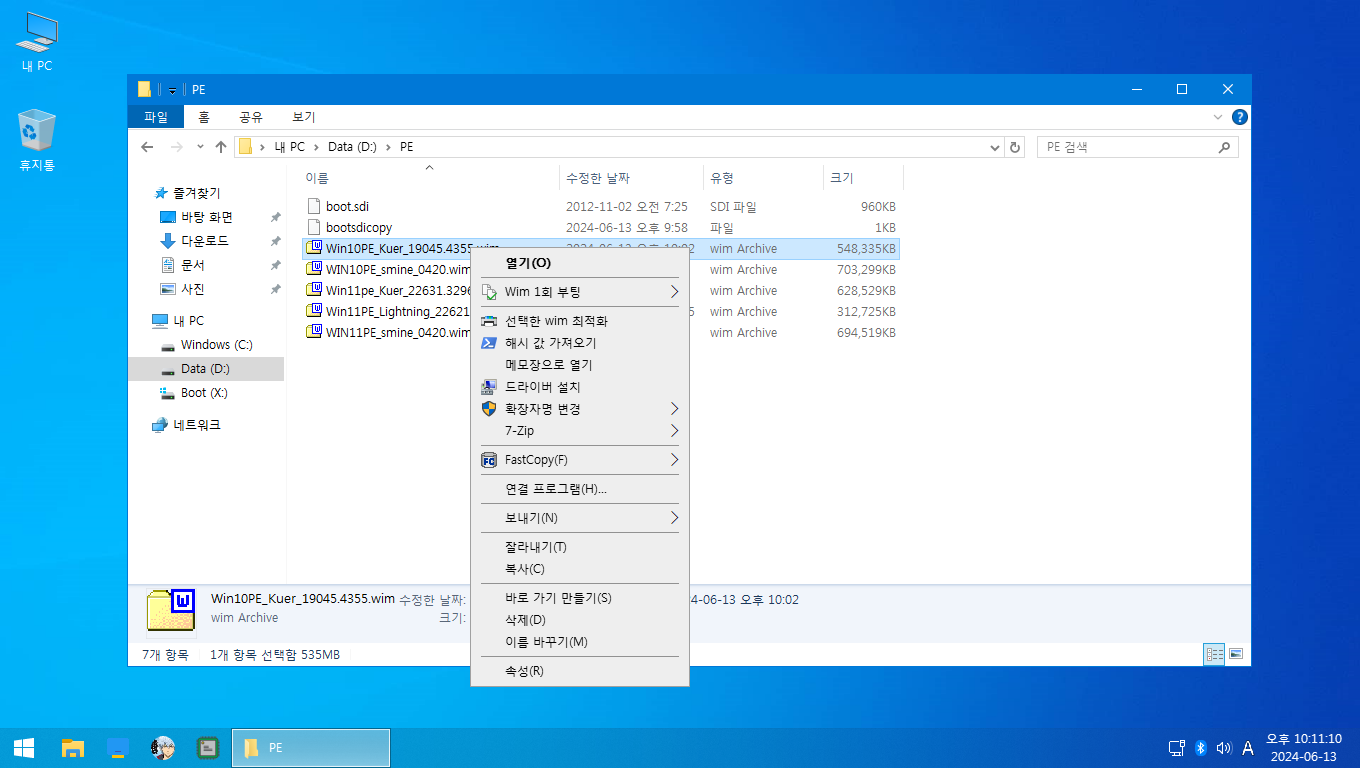The height and width of the screenshot is (768, 1360).
Task: Open the taskbar clock showing 2024-06-13
Action: (1304, 747)
